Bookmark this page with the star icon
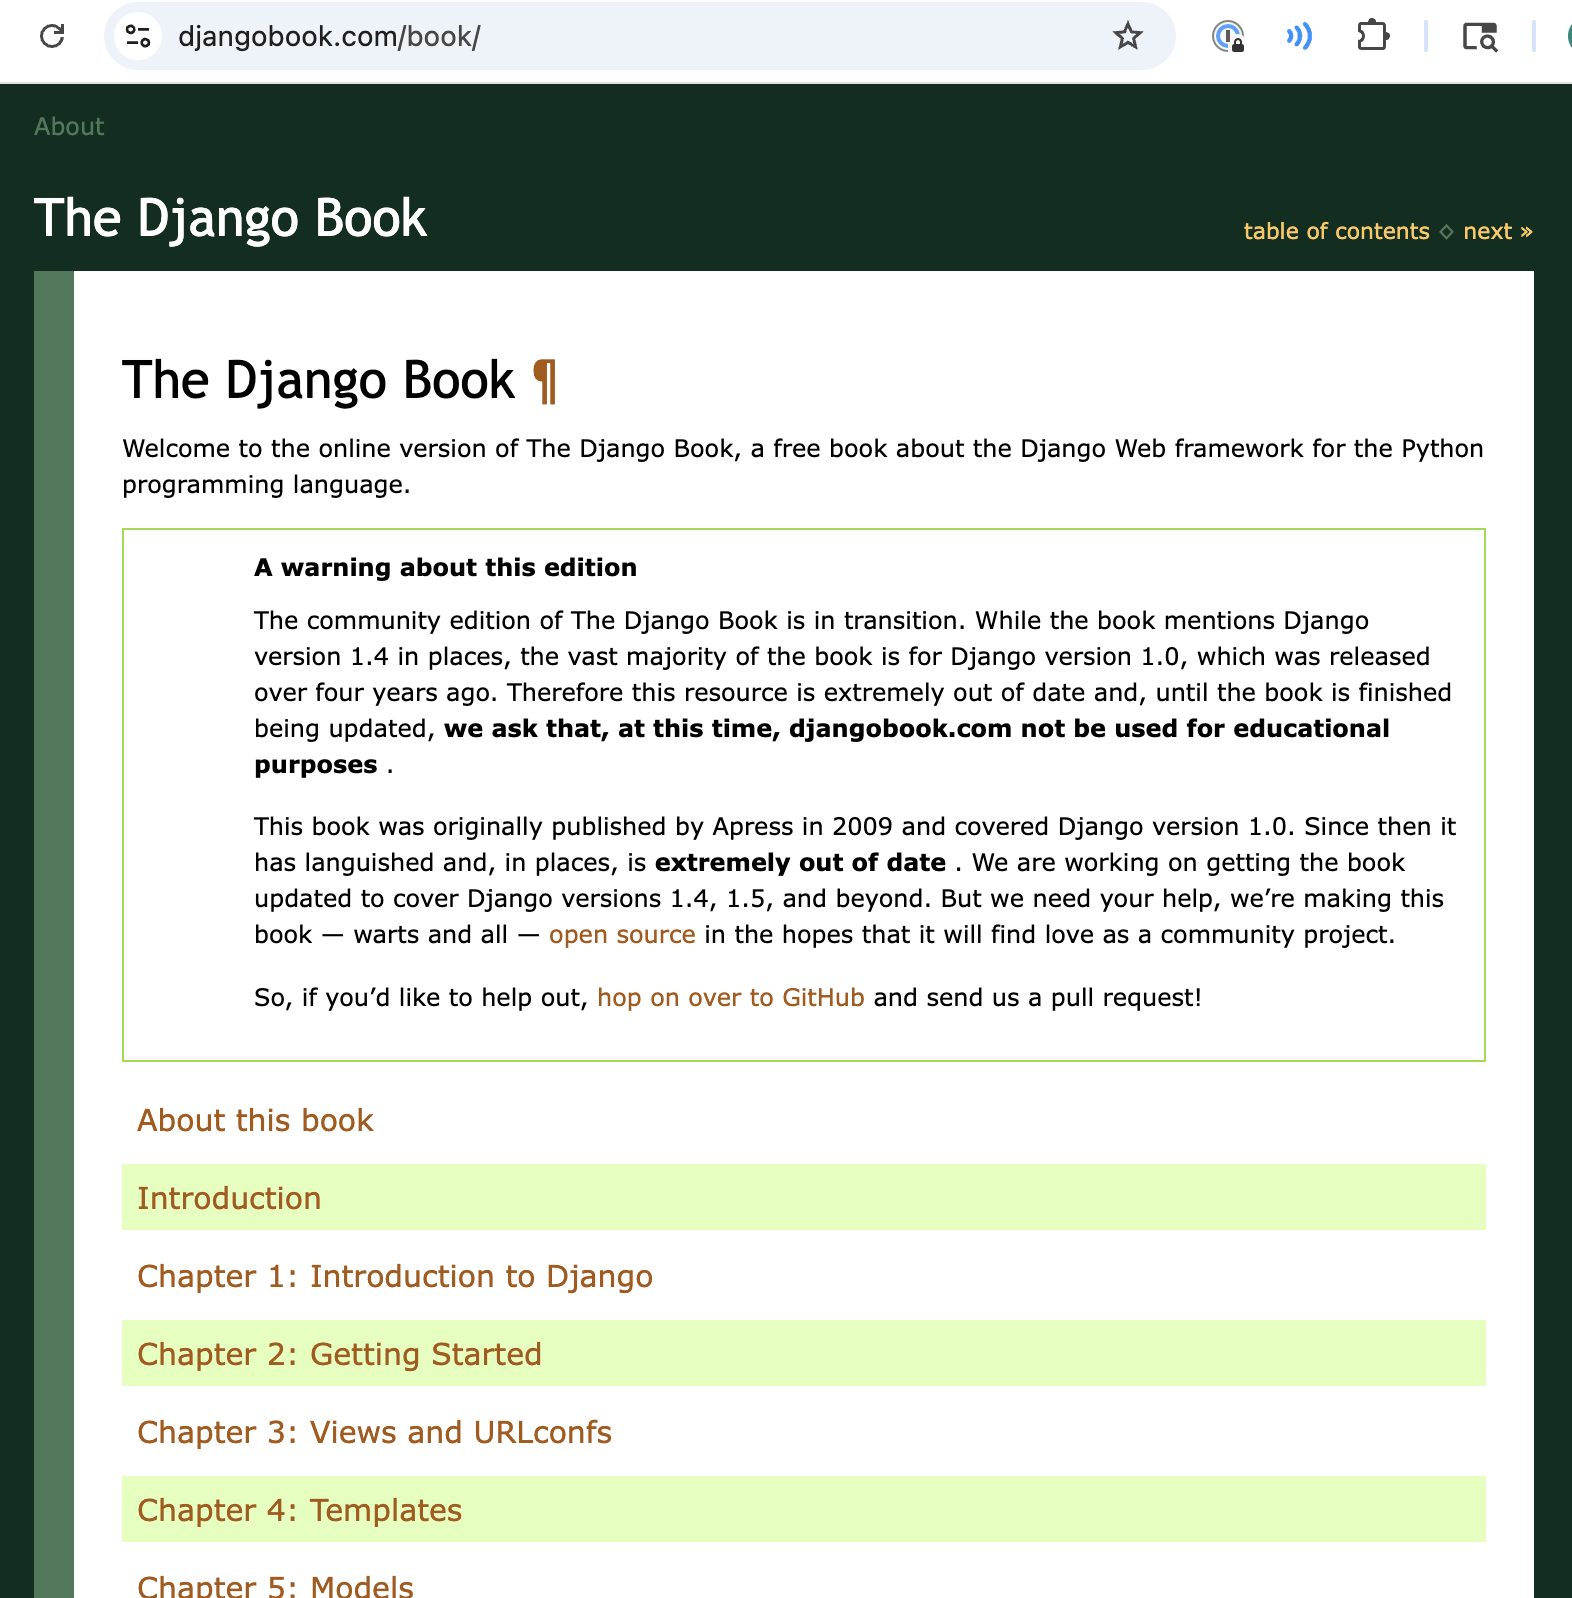 coord(1127,36)
